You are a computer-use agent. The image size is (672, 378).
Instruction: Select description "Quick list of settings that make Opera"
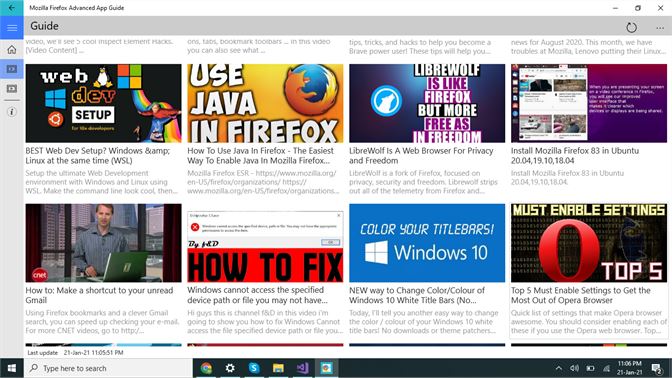589,322
